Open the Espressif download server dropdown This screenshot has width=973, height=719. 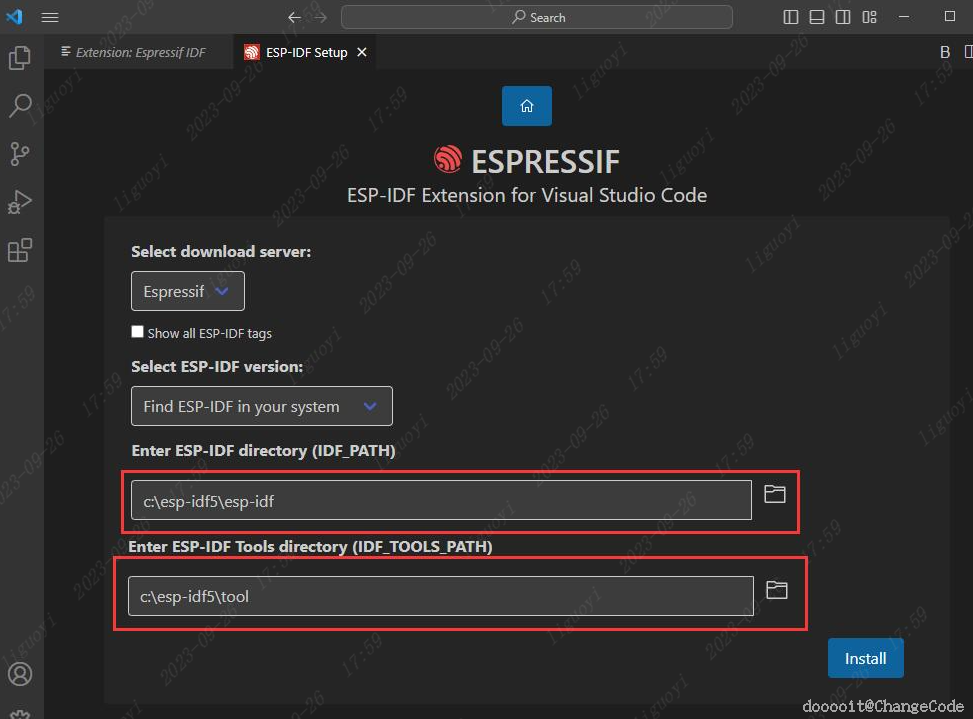tap(188, 291)
